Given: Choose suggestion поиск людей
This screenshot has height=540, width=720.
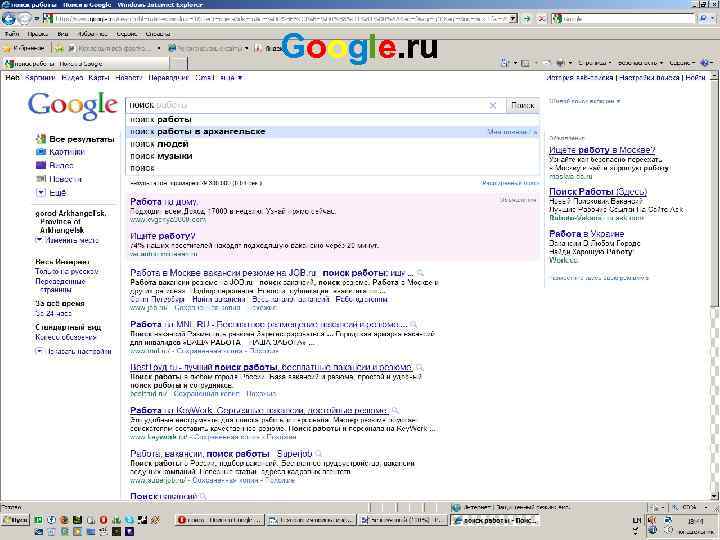Looking at the screenshot, I should pos(332,144).
